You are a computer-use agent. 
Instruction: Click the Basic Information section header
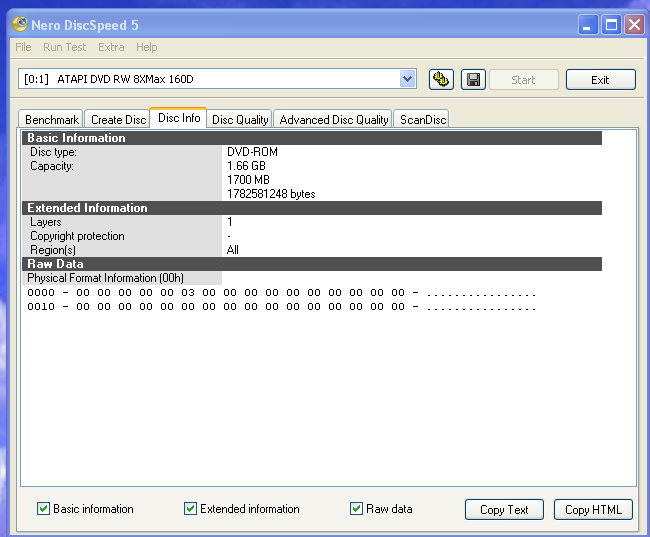pyautogui.click(x=312, y=138)
